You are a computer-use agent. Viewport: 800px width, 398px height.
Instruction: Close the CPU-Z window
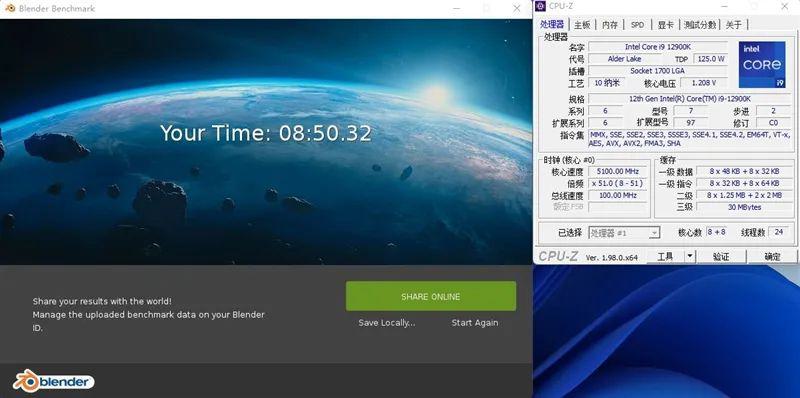tap(784, 6)
